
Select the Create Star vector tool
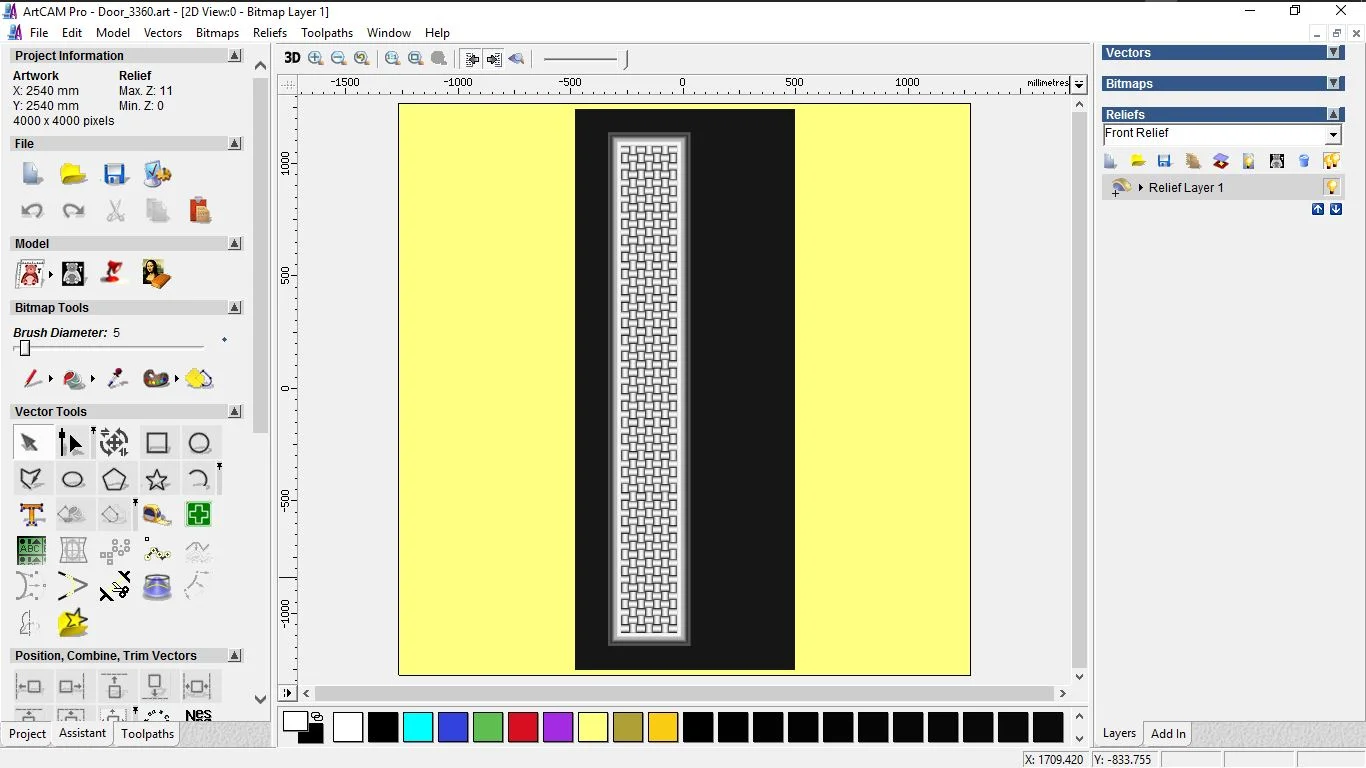point(157,480)
